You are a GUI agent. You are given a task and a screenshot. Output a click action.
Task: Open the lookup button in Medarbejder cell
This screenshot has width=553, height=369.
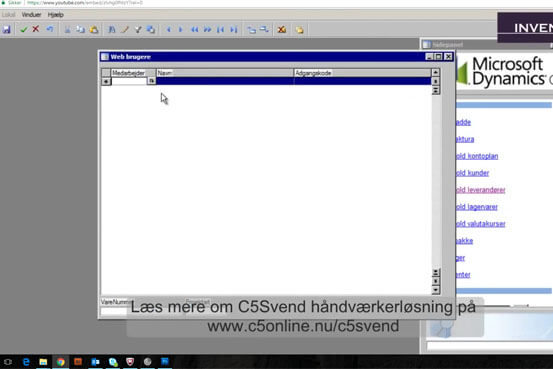[151, 81]
